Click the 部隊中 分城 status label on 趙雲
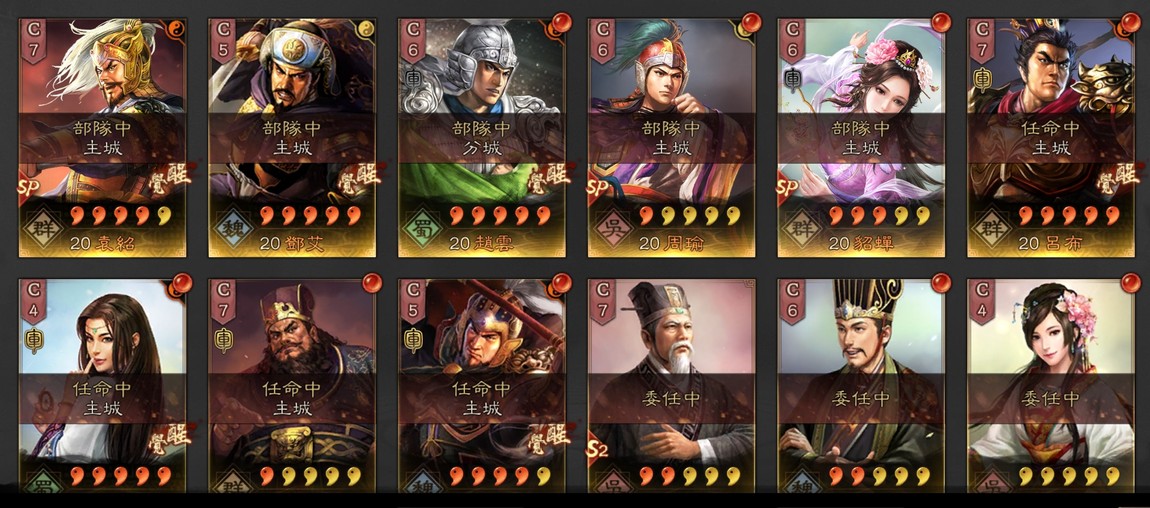 pos(482,138)
